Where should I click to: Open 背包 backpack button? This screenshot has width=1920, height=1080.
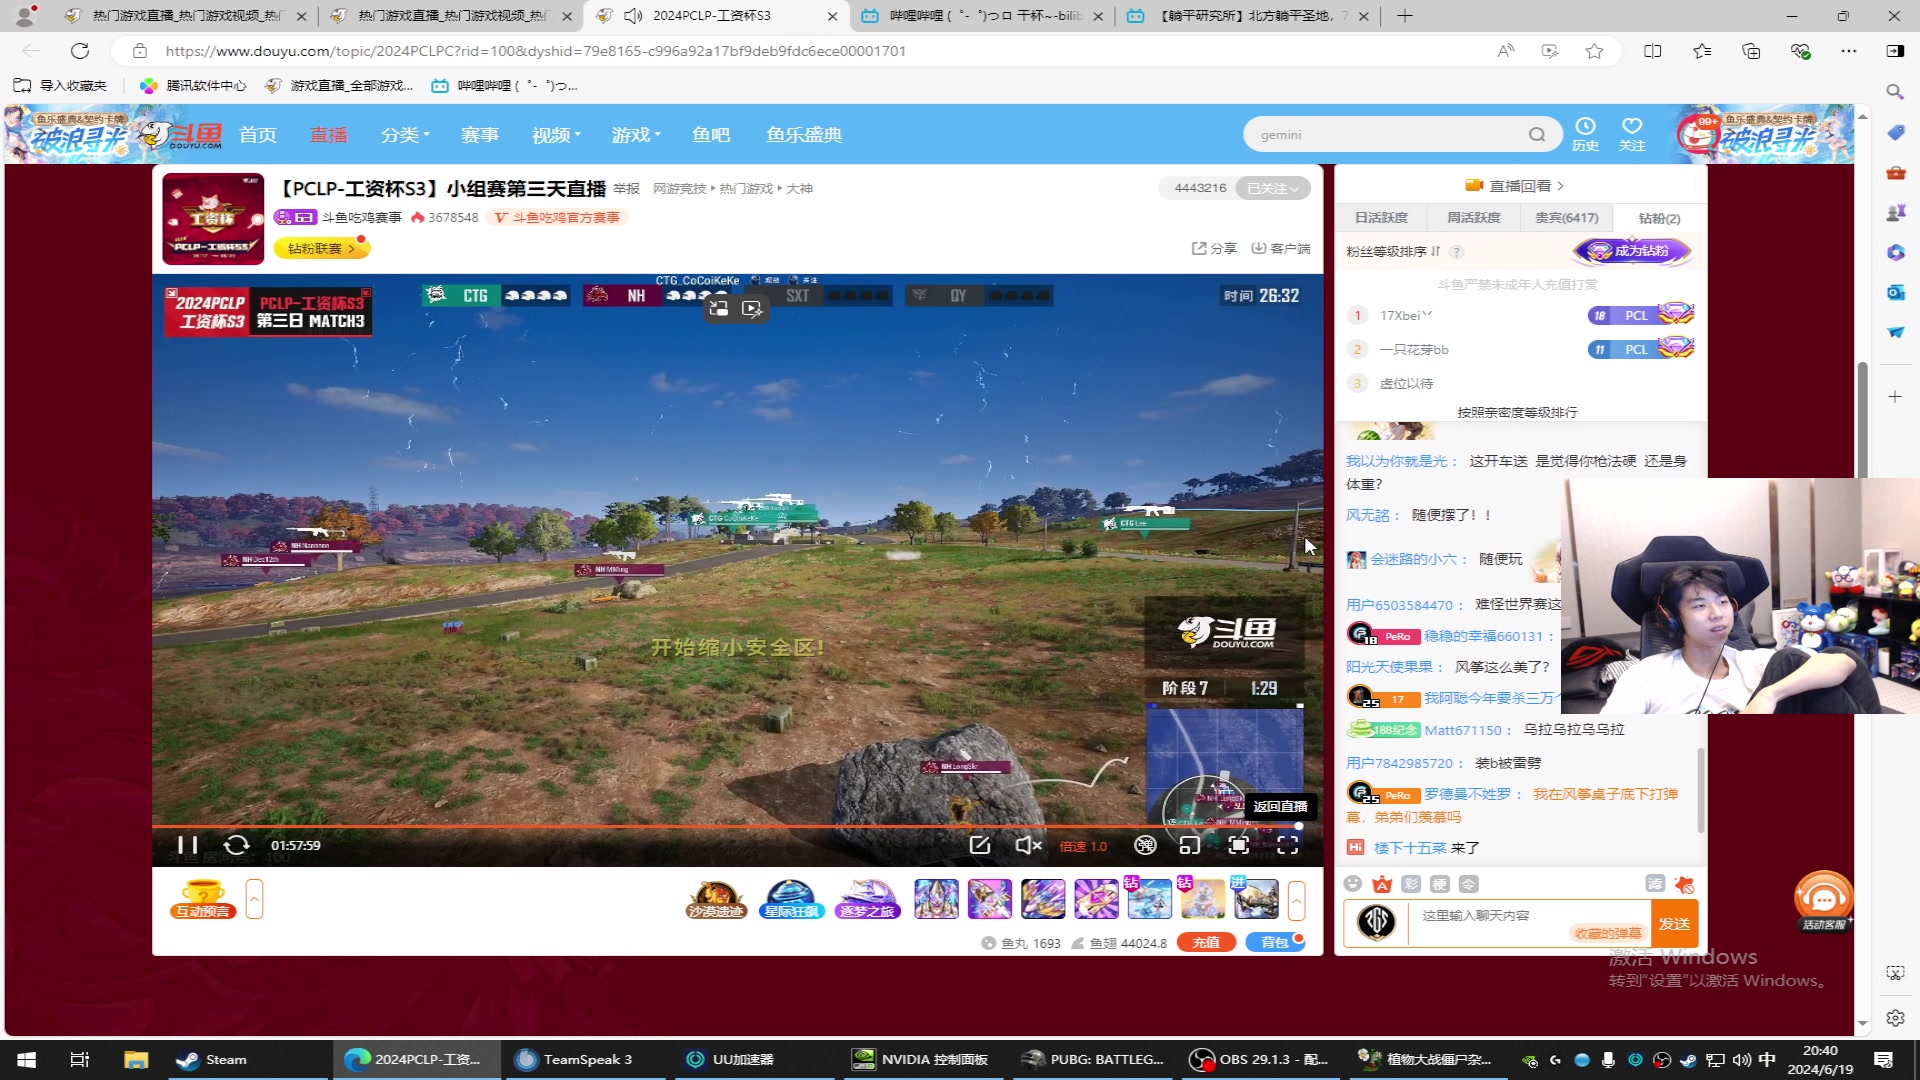[x=1275, y=943]
